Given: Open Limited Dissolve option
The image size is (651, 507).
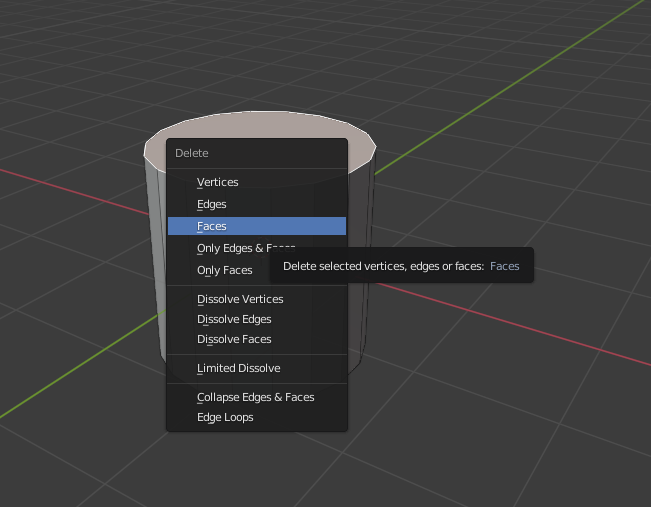Looking at the screenshot, I should [257, 368].
